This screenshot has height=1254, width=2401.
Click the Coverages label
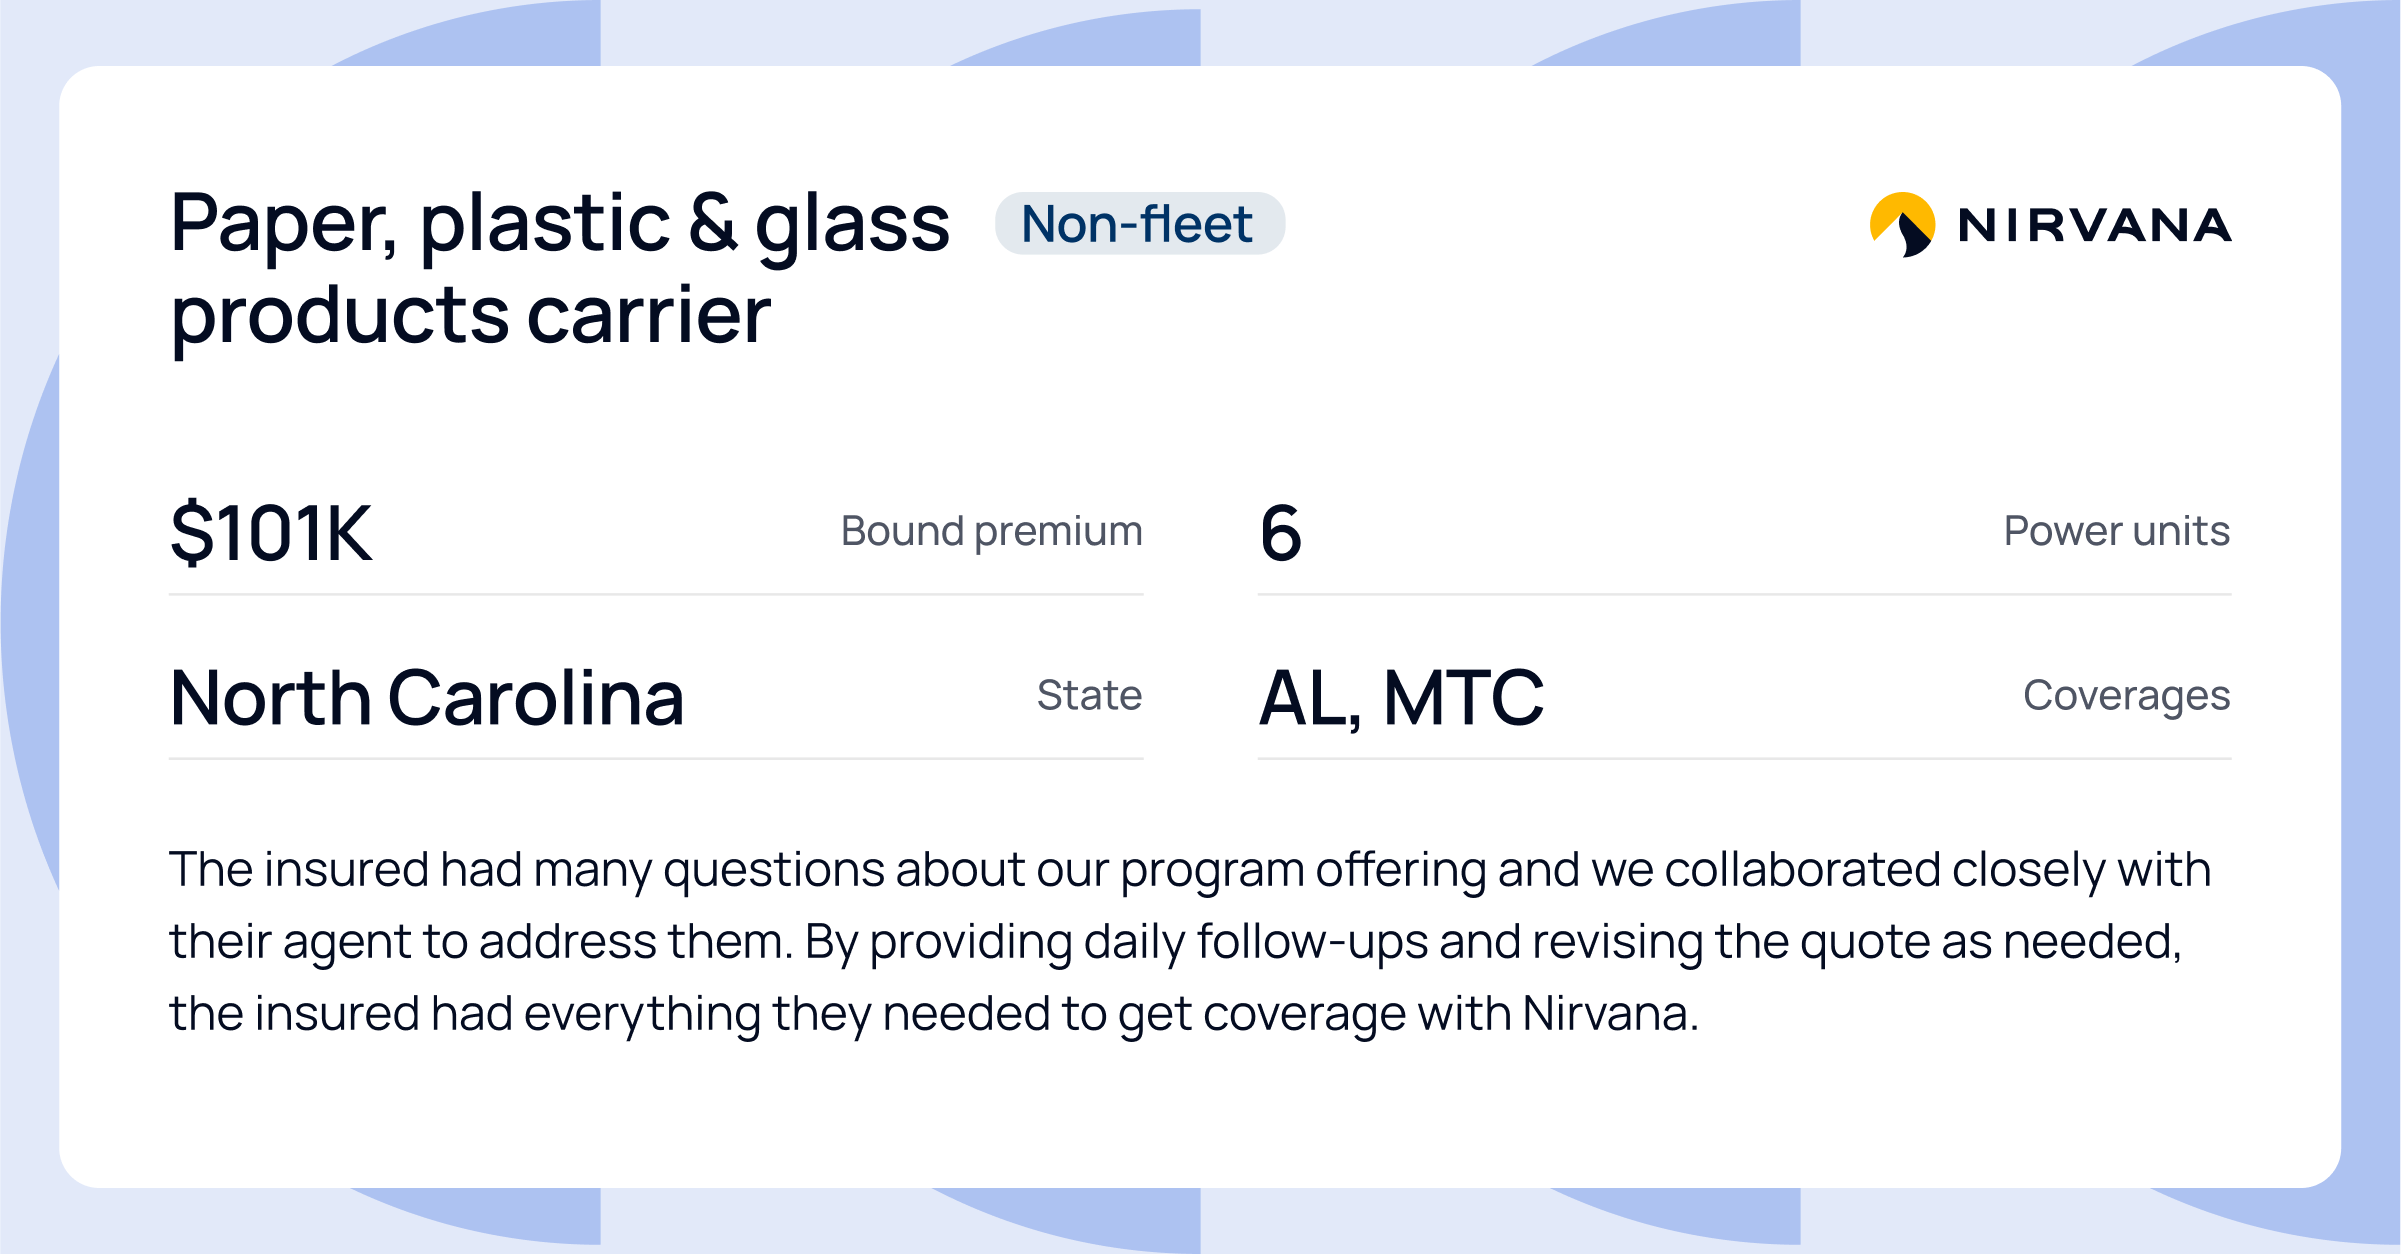click(2126, 695)
